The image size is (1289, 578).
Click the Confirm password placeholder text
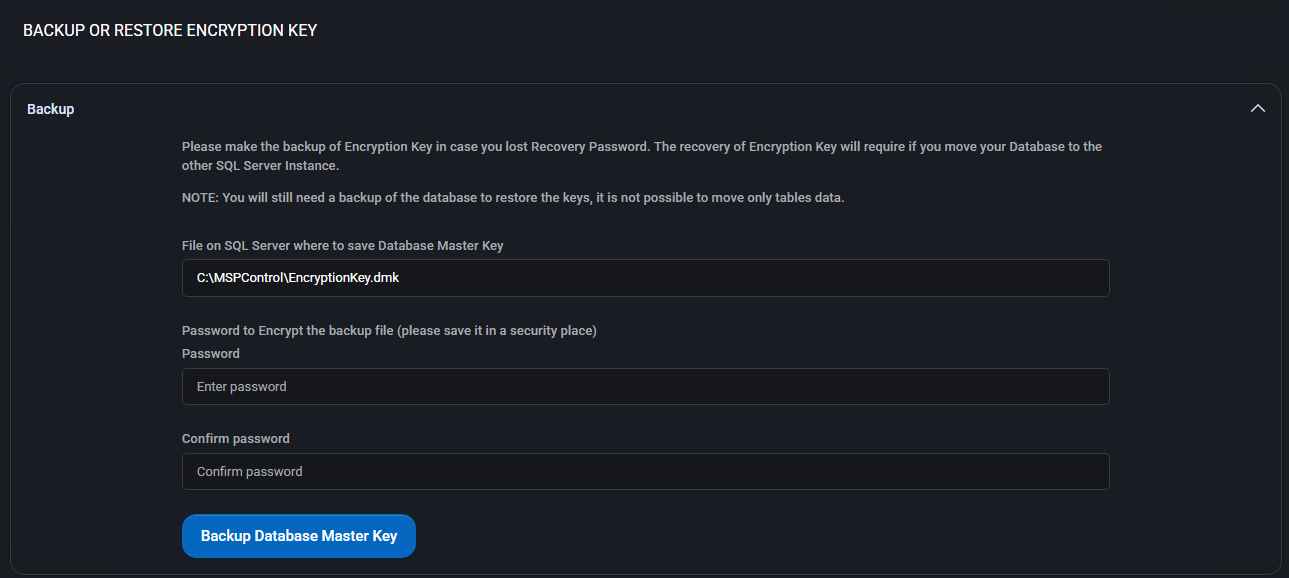pyautogui.click(x=250, y=471)
